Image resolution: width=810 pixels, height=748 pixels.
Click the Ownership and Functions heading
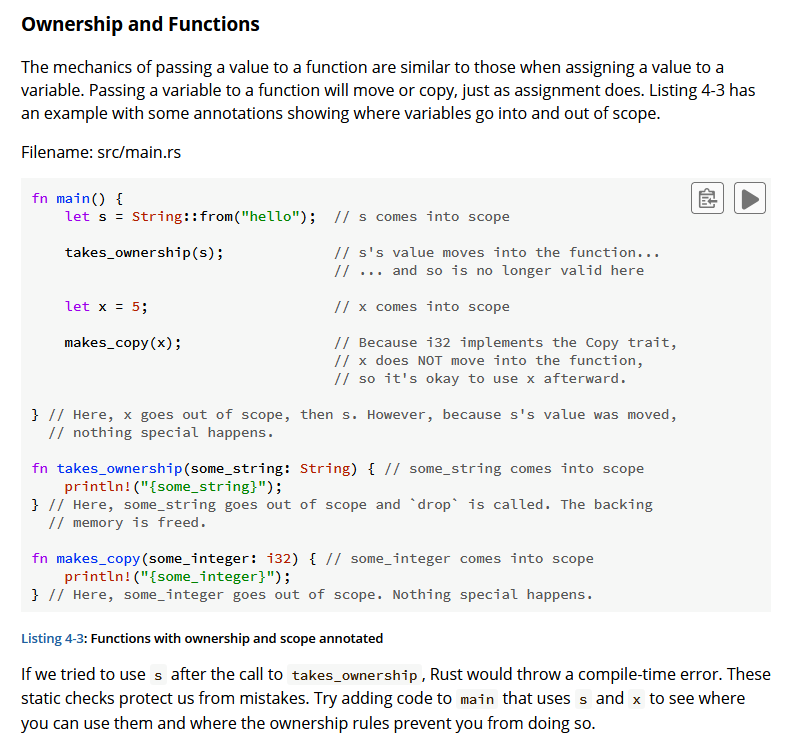click(140, 23)
